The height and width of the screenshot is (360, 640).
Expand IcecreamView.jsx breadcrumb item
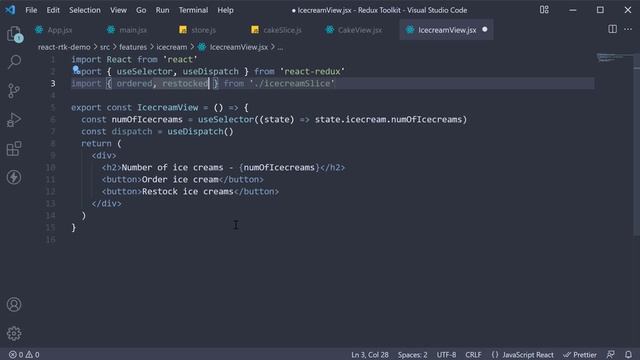(239, 47)
